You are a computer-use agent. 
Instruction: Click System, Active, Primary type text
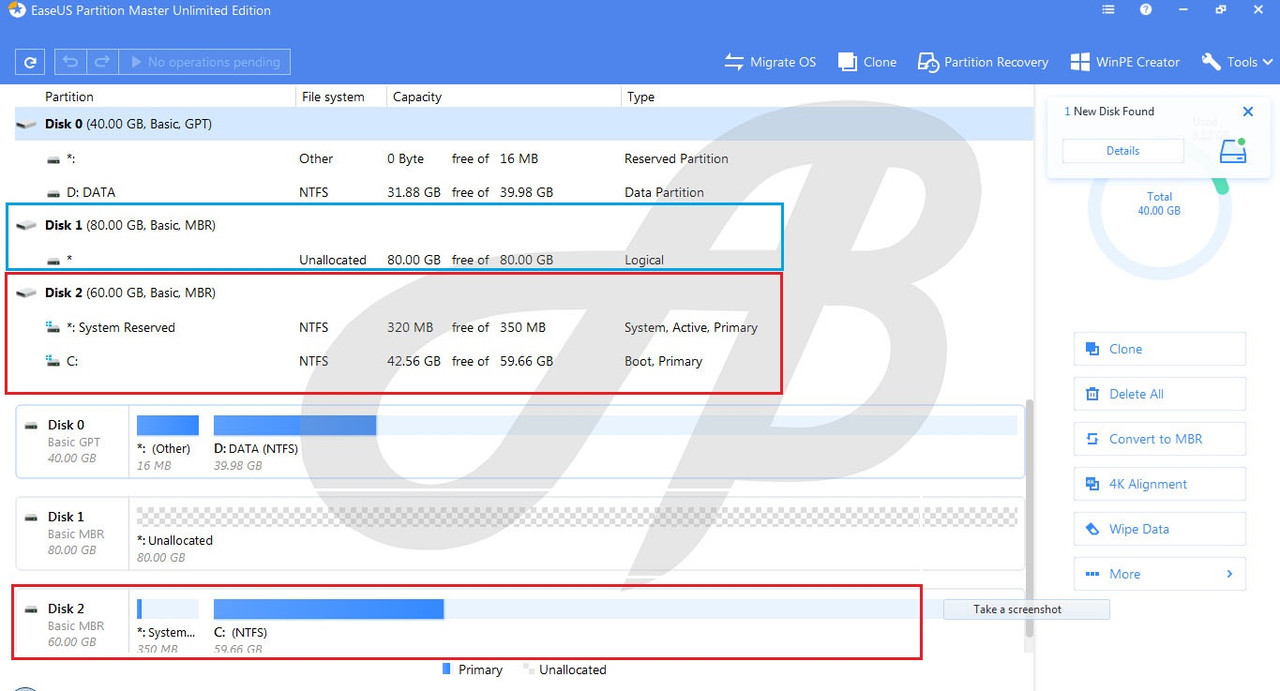[x=691, y=327]
